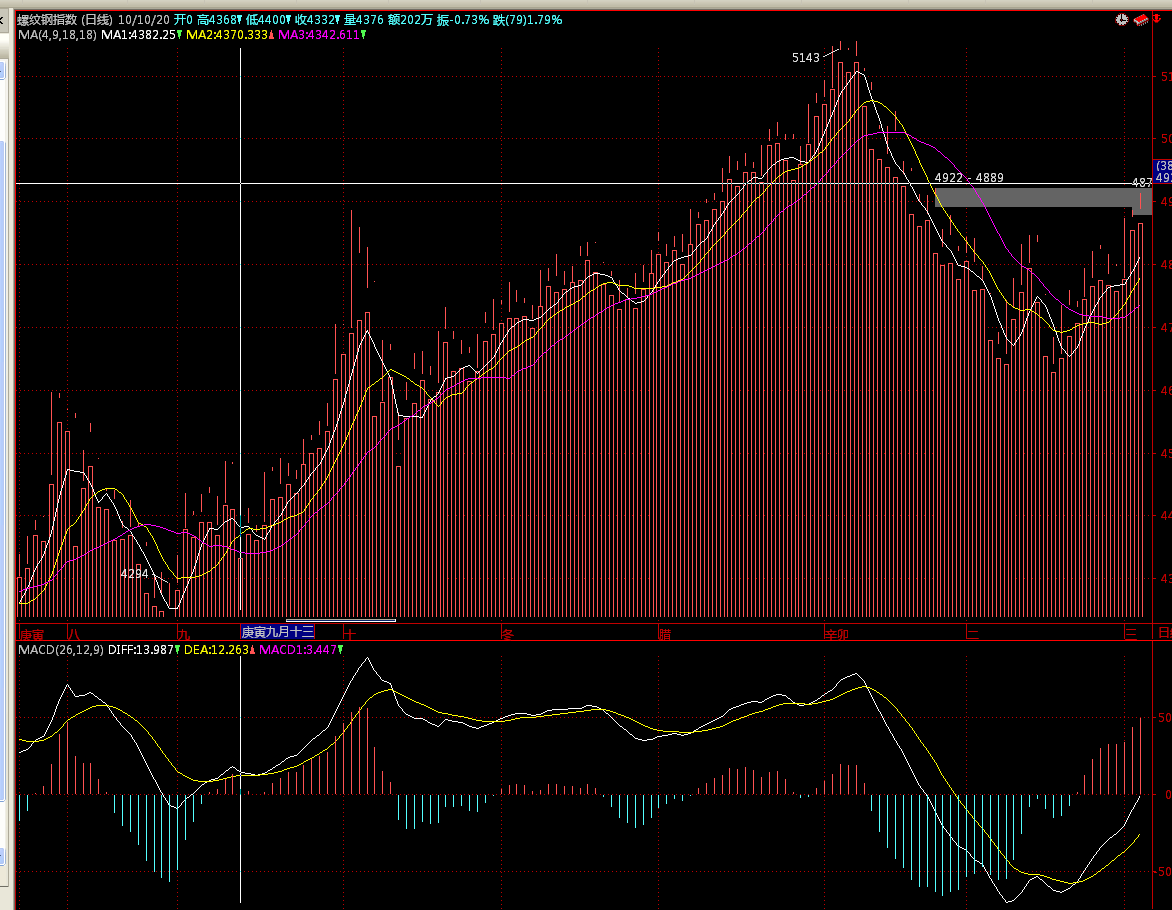Click the 冬 marker on the time axis

tap(507, 633)
